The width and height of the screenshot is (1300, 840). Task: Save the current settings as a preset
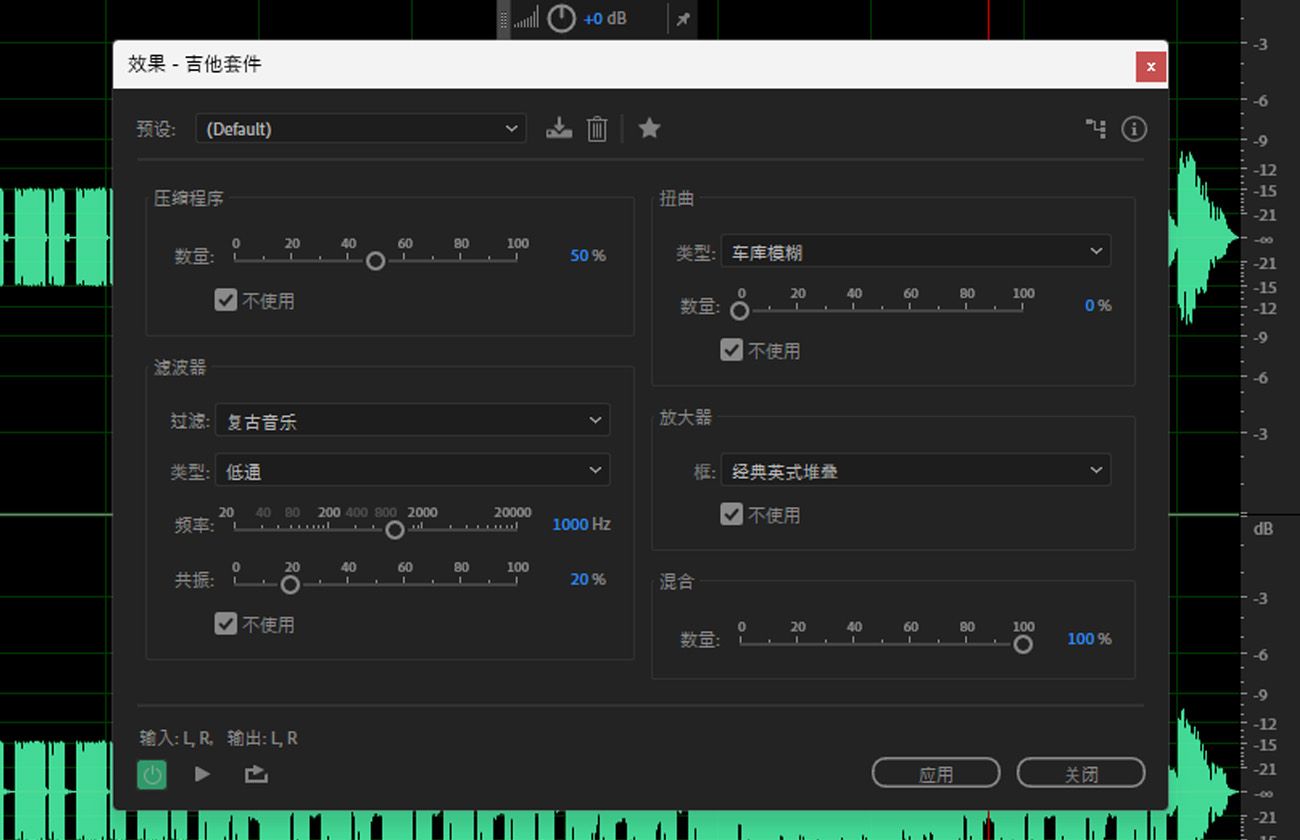click(559, 128)
